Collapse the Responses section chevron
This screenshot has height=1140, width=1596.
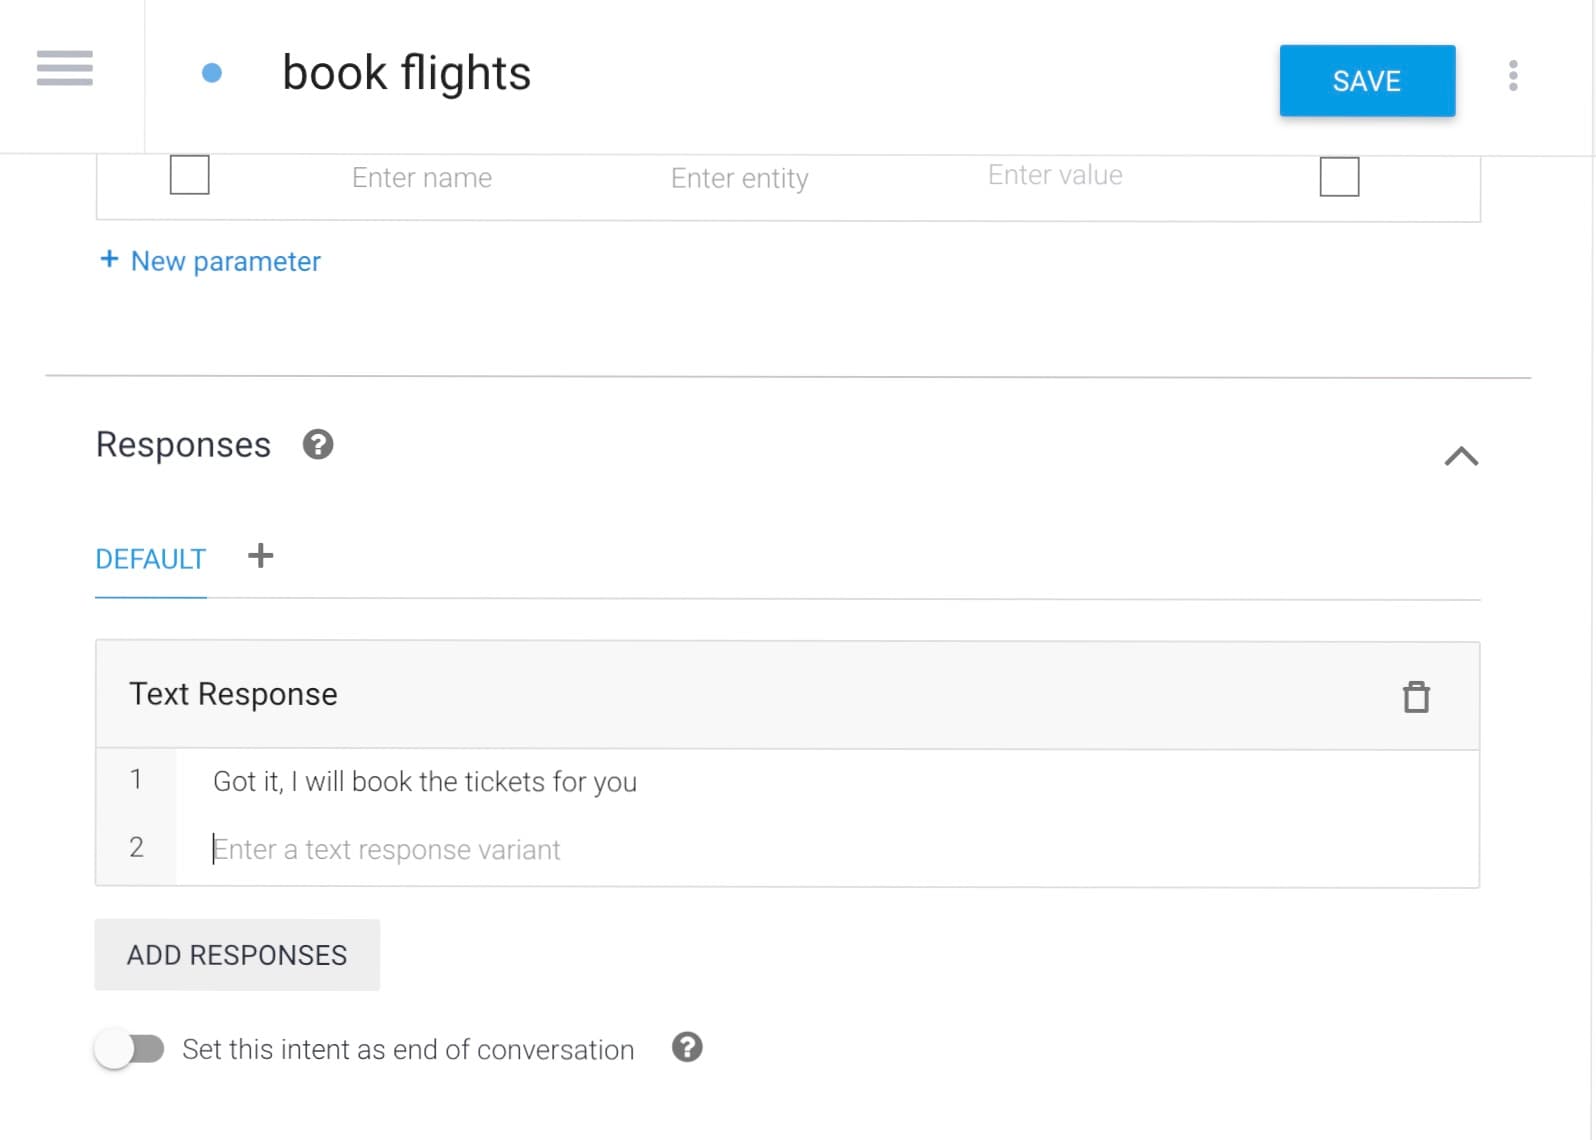point(1461,457)
